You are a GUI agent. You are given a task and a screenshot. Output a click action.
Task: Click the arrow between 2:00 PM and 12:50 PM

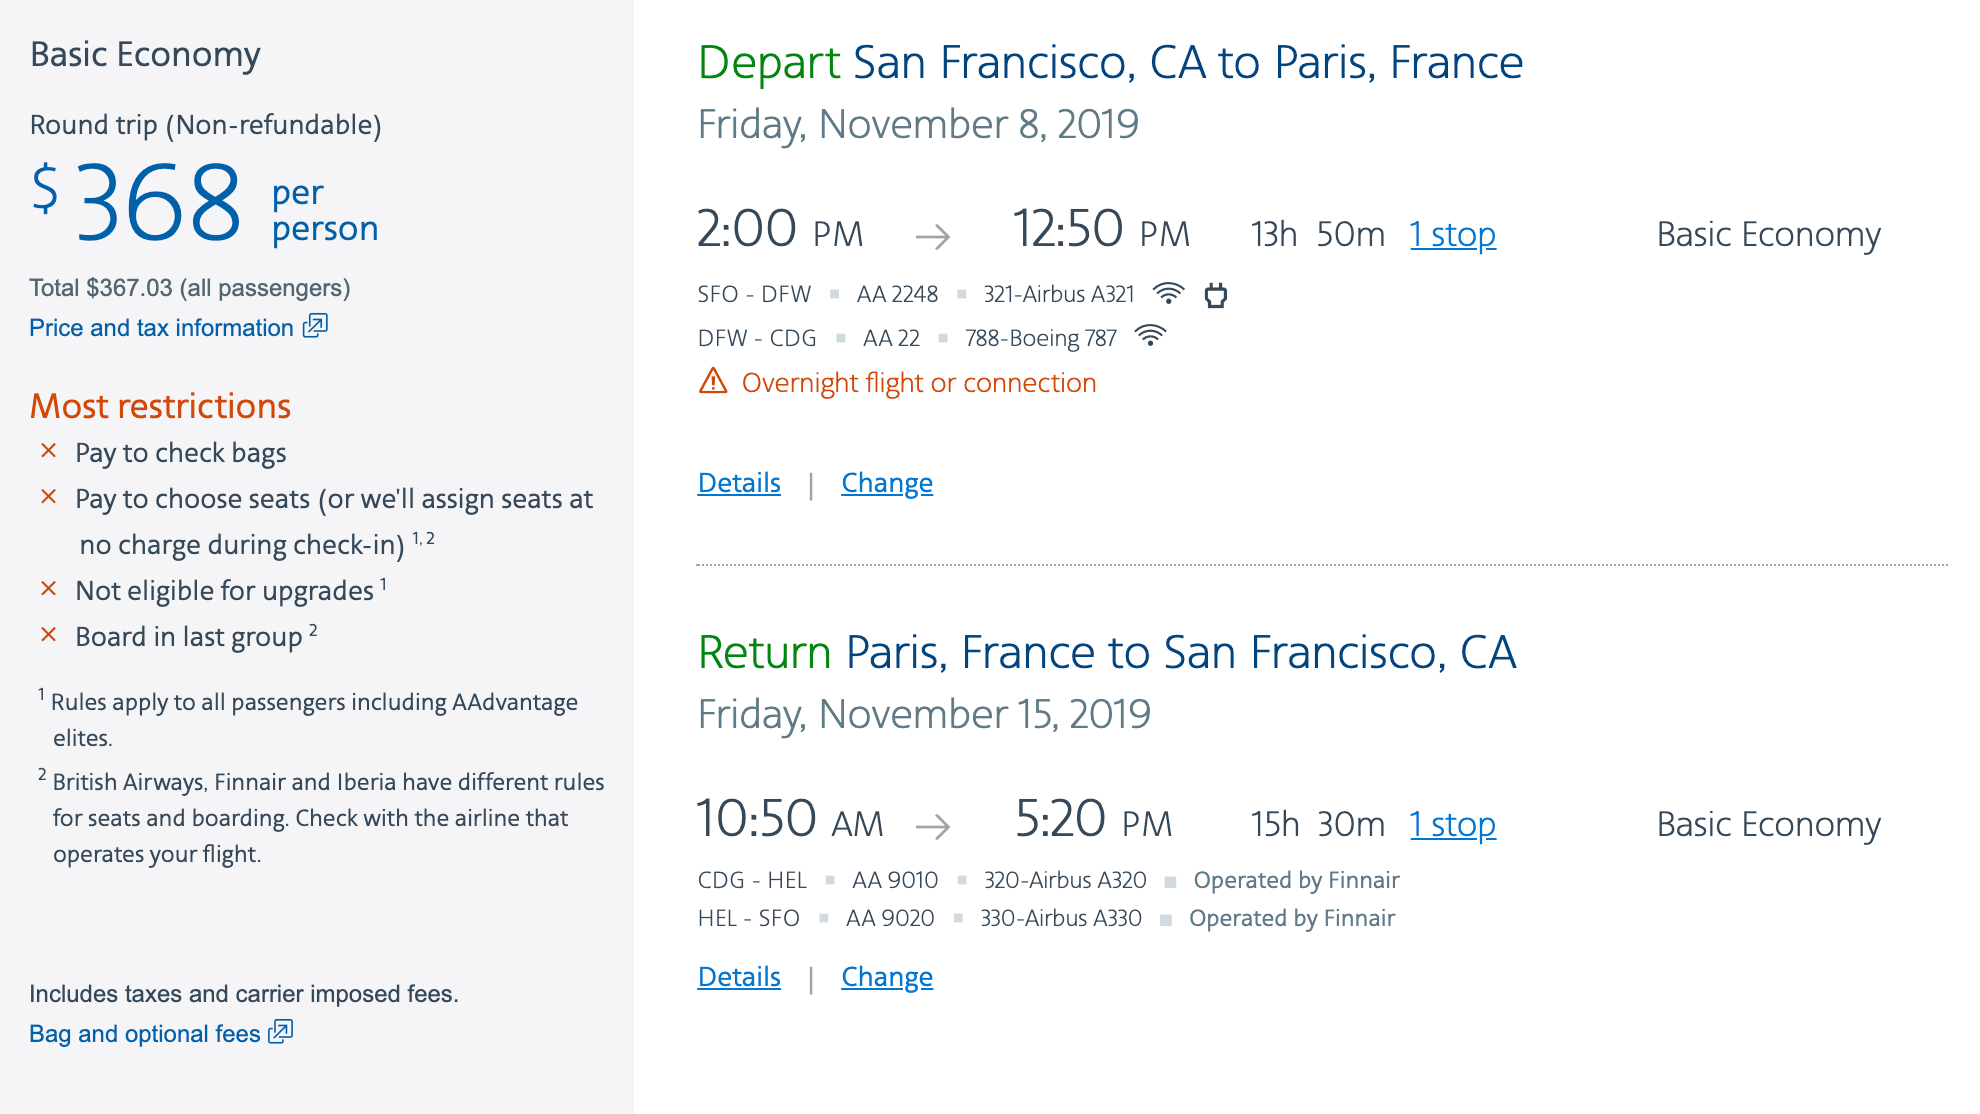tap(933, 236)
